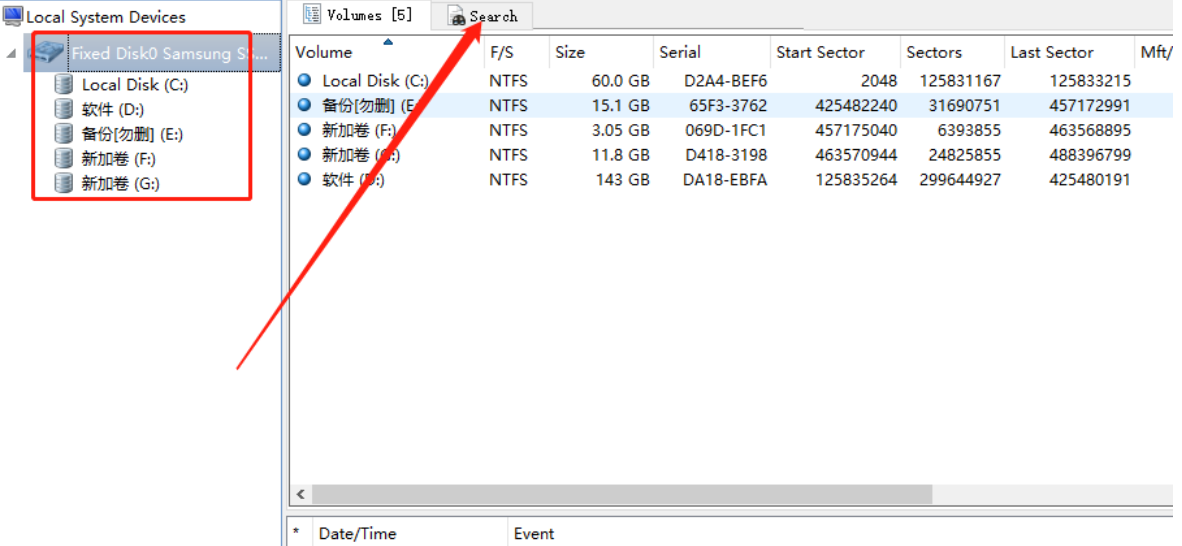
Task: Click serial DA18-EBFA cell
Action: (x=726, y=180)
